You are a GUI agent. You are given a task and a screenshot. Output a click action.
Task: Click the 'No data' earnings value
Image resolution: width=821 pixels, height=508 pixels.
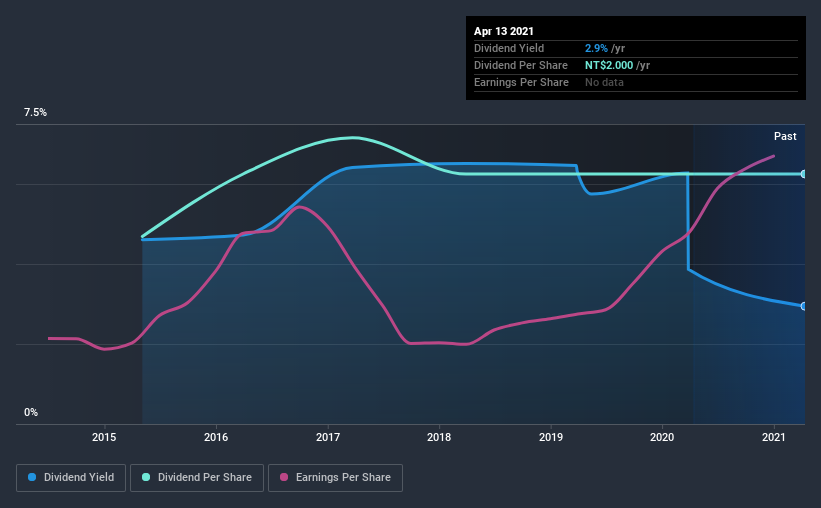[604, 82]
